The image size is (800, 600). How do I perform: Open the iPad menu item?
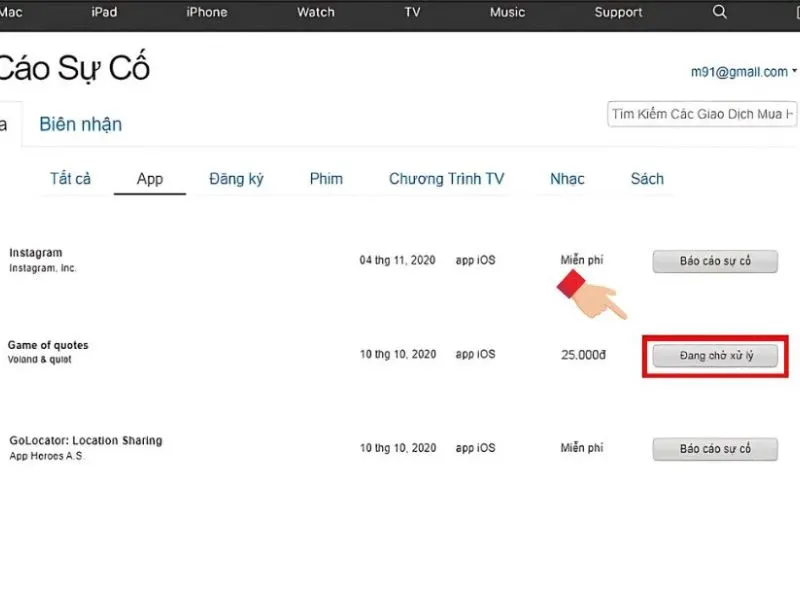coord(104,12)
